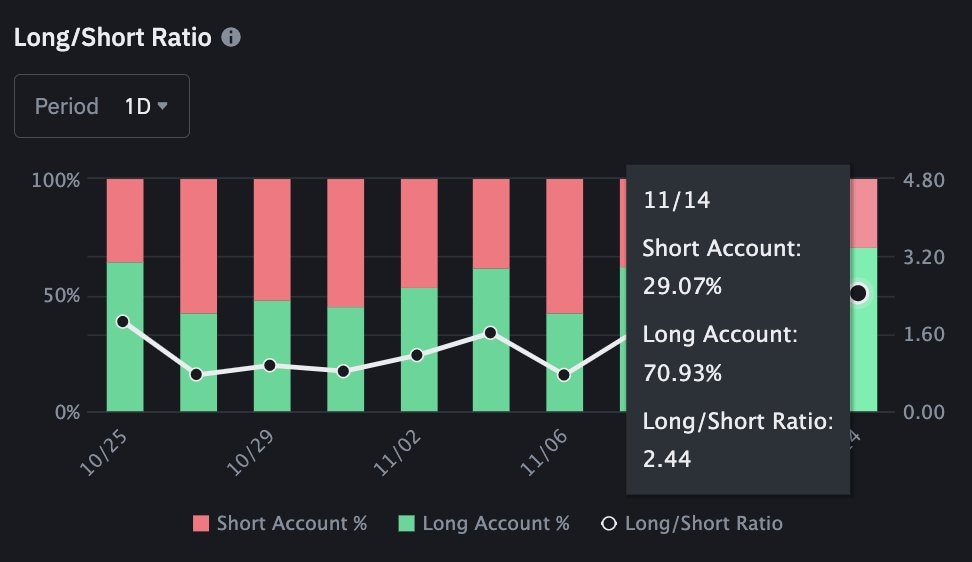Click the red Short Account legend swatch
Screen dimensions: 972x562
[x=200, y=523]
